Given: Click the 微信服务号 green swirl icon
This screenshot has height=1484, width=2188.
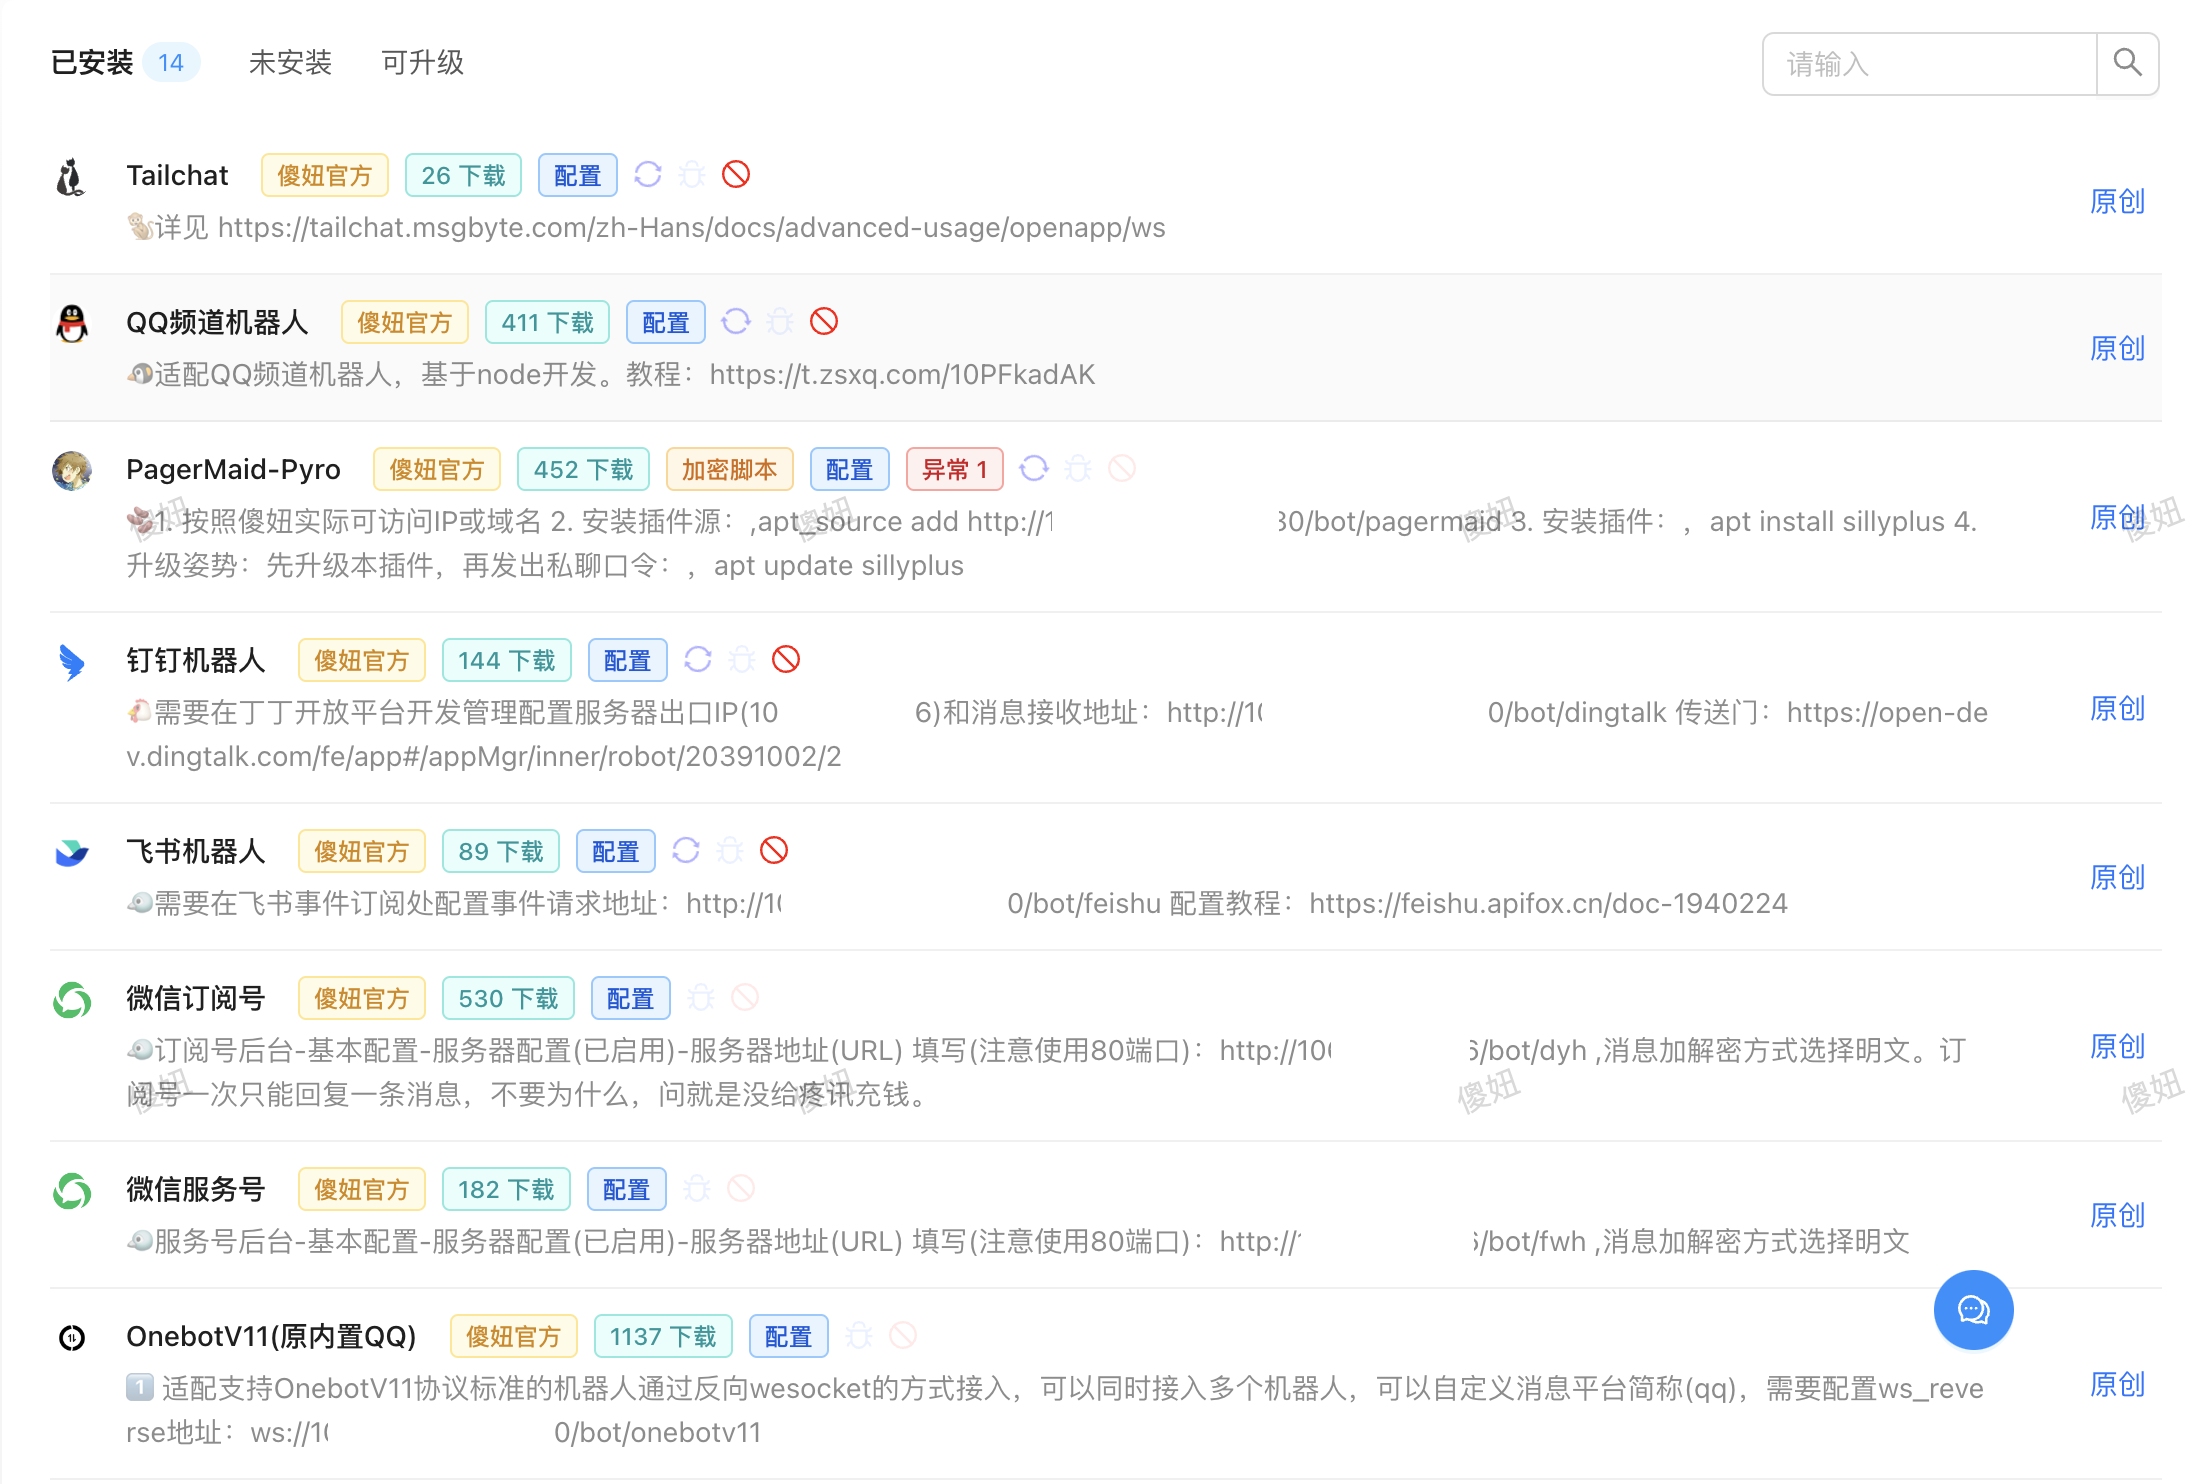Looking at the screenshot, I should pyautogui.click(x=71, y=1191).
